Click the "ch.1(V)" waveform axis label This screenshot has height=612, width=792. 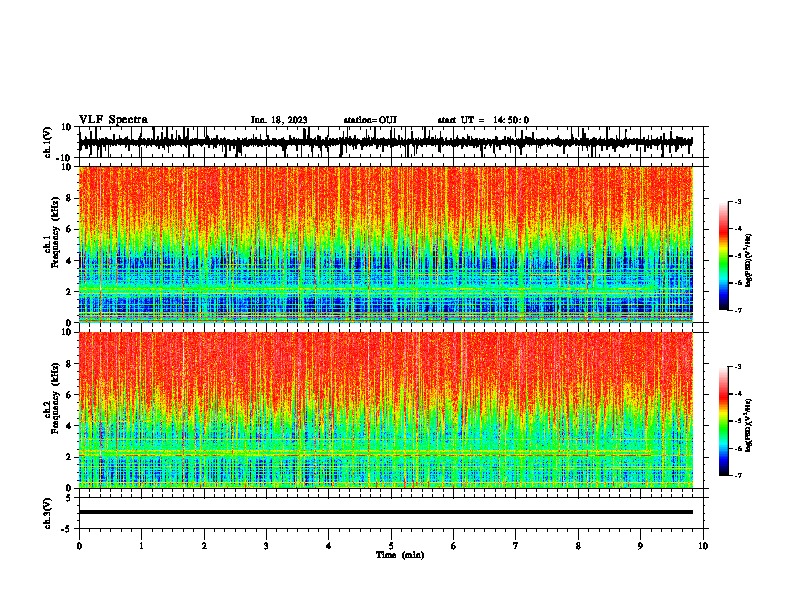coord(48,142)
